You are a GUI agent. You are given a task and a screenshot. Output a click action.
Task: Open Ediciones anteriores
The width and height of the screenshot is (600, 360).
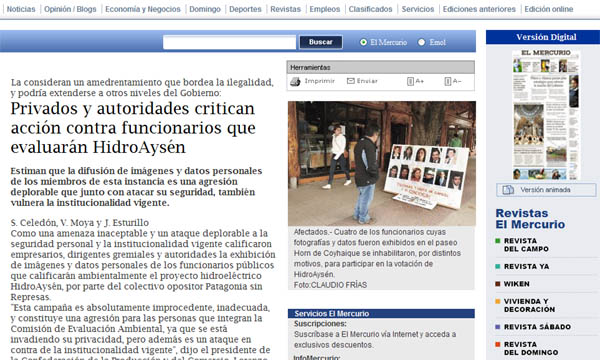click(479, 9)
